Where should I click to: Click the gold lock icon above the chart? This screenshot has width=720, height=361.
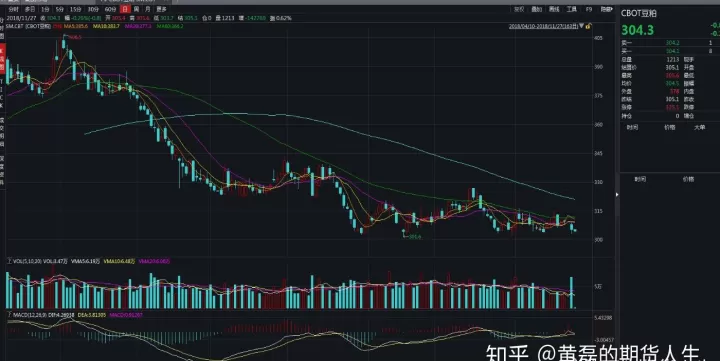589,26
